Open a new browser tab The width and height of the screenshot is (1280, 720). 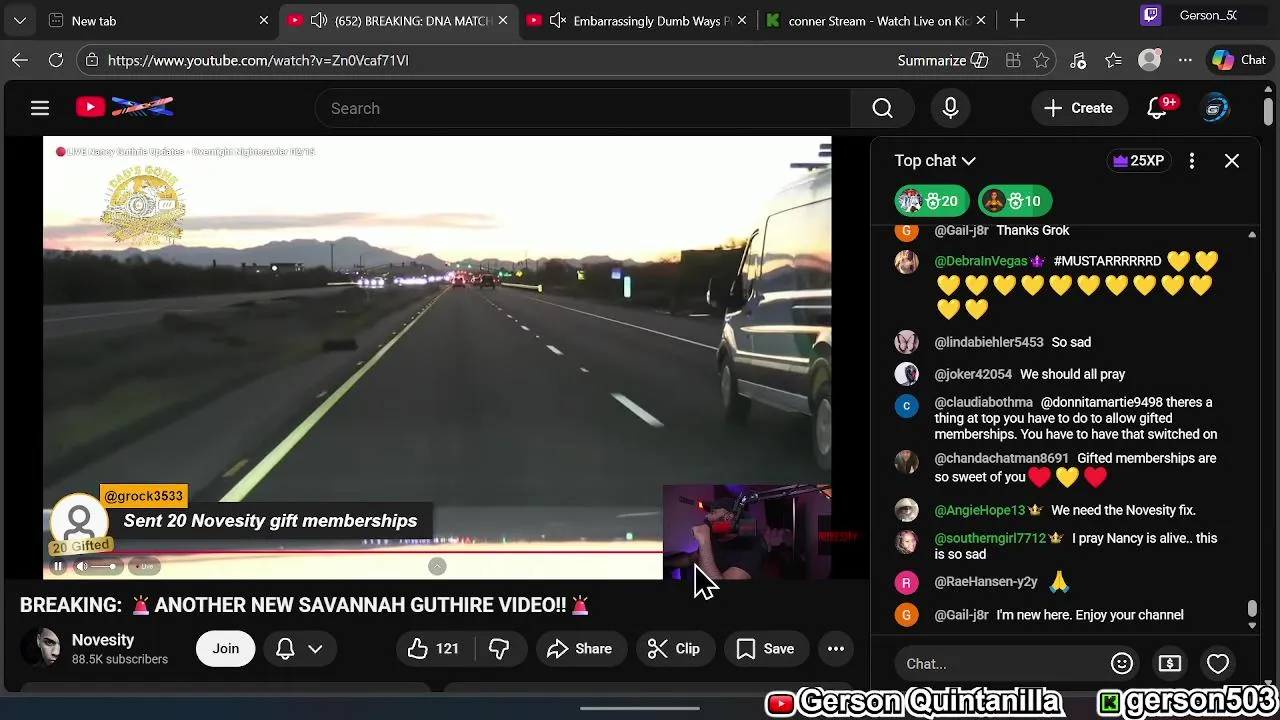click(1017, 20)
